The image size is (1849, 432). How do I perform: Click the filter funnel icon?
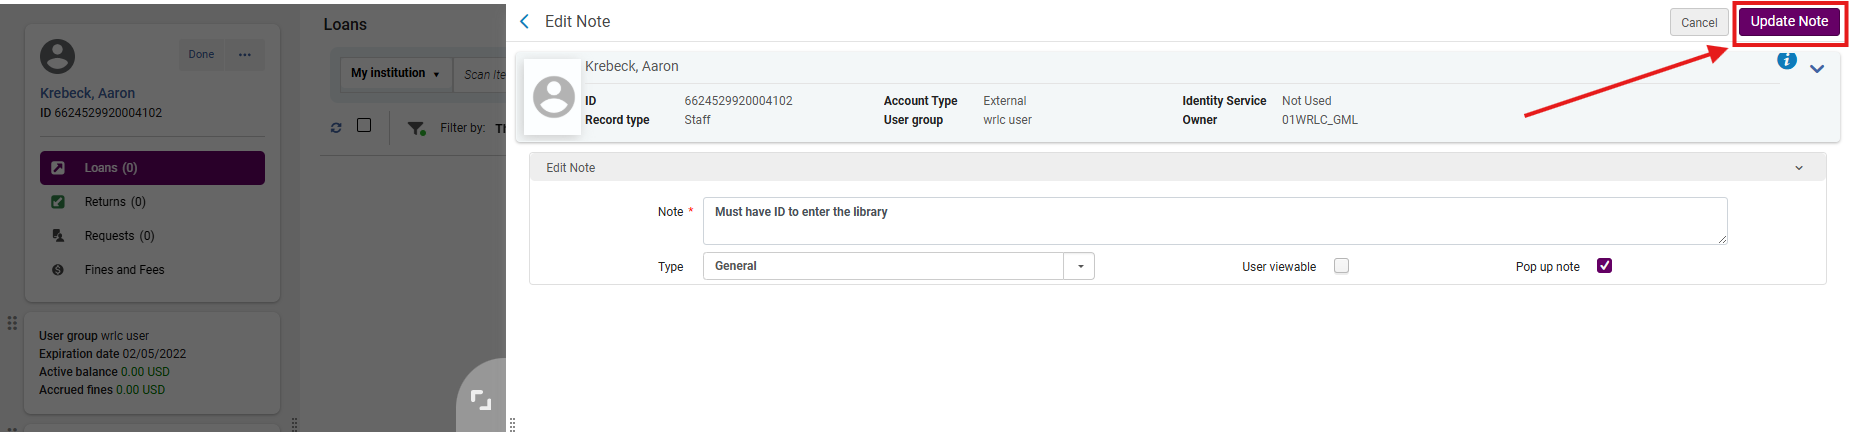416,128
